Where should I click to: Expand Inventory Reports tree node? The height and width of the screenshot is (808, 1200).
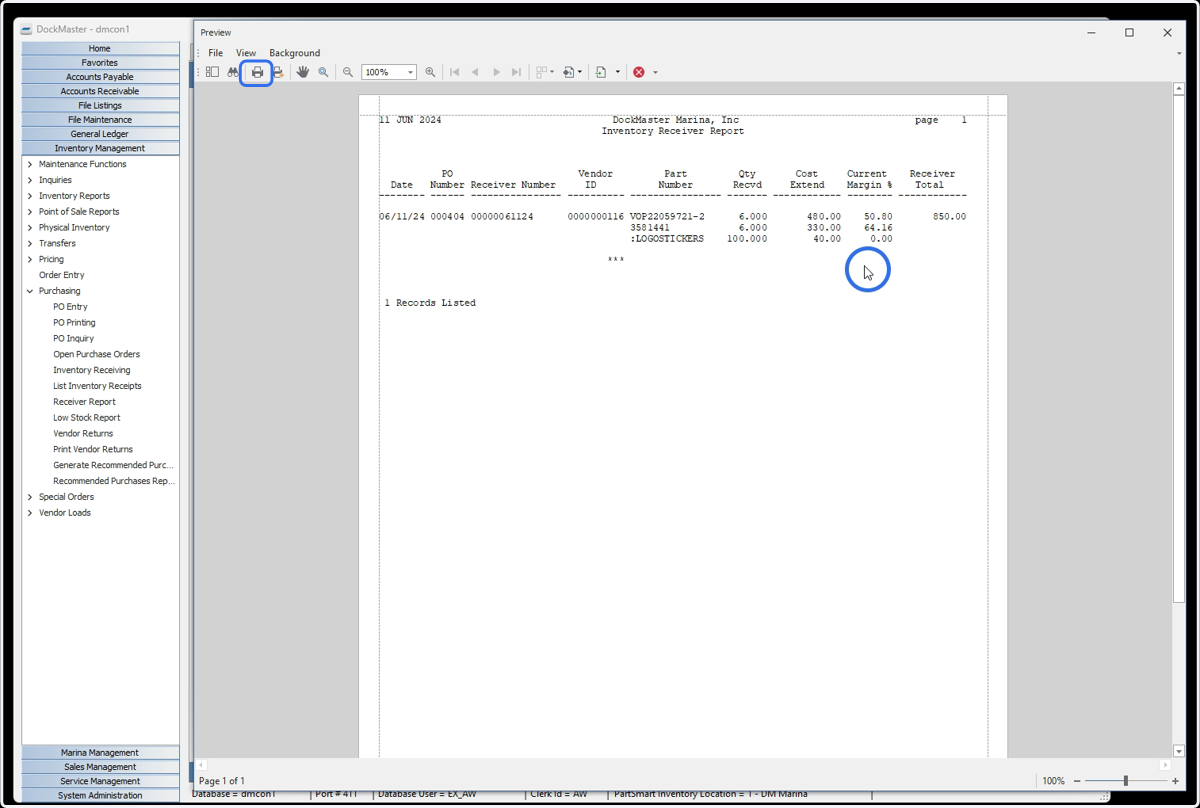tap(30, 196)
